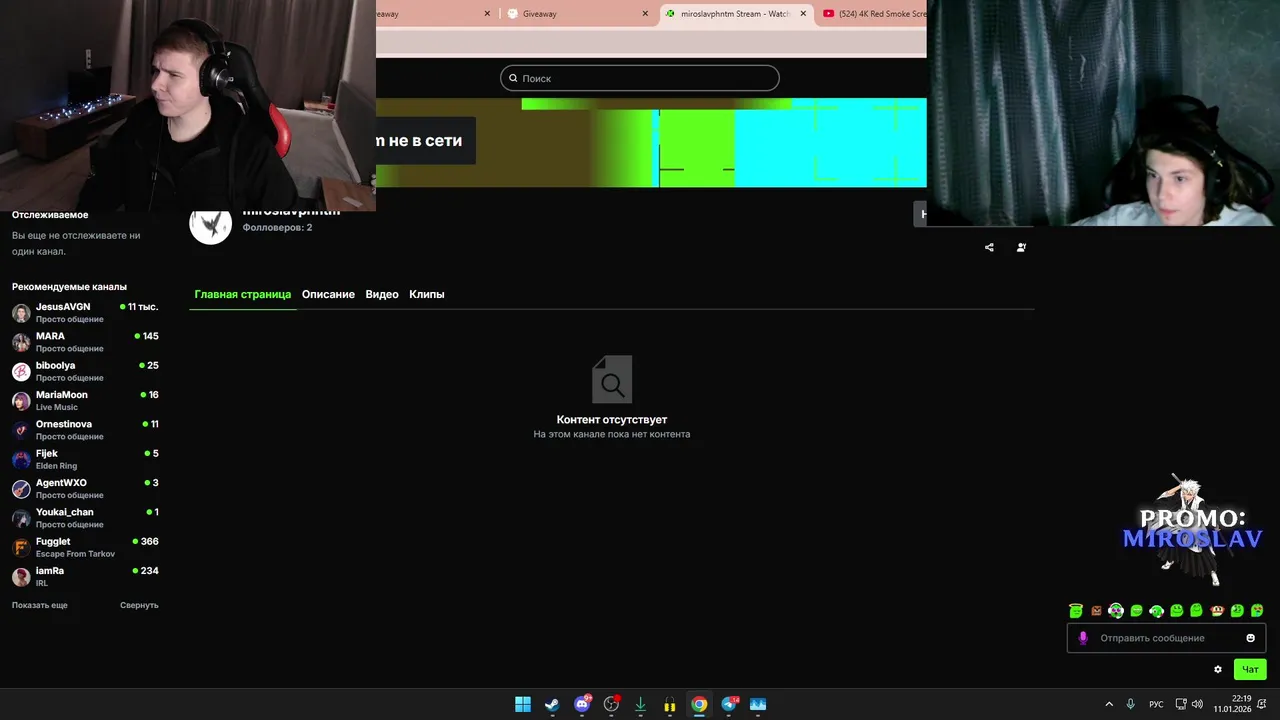This screenshot has height=720, width=1280.
Task: Open chat settings gear icon
Action: pos(1218,670)
